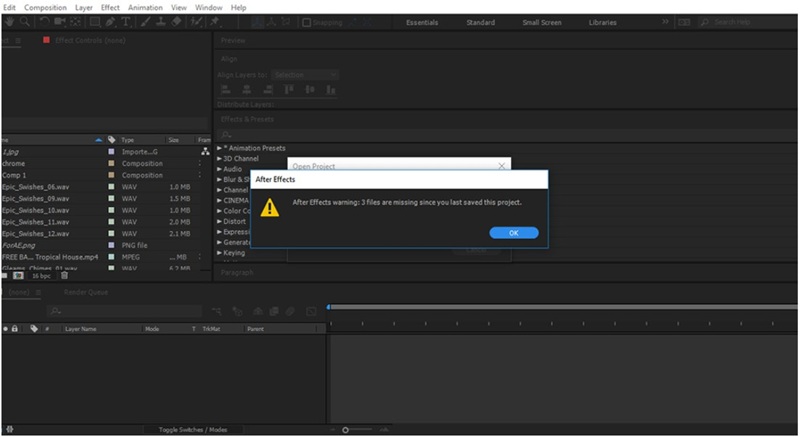Toggle the Snapping checkbox
Viewport: 800px width, 437px height.
click(307, 22)
